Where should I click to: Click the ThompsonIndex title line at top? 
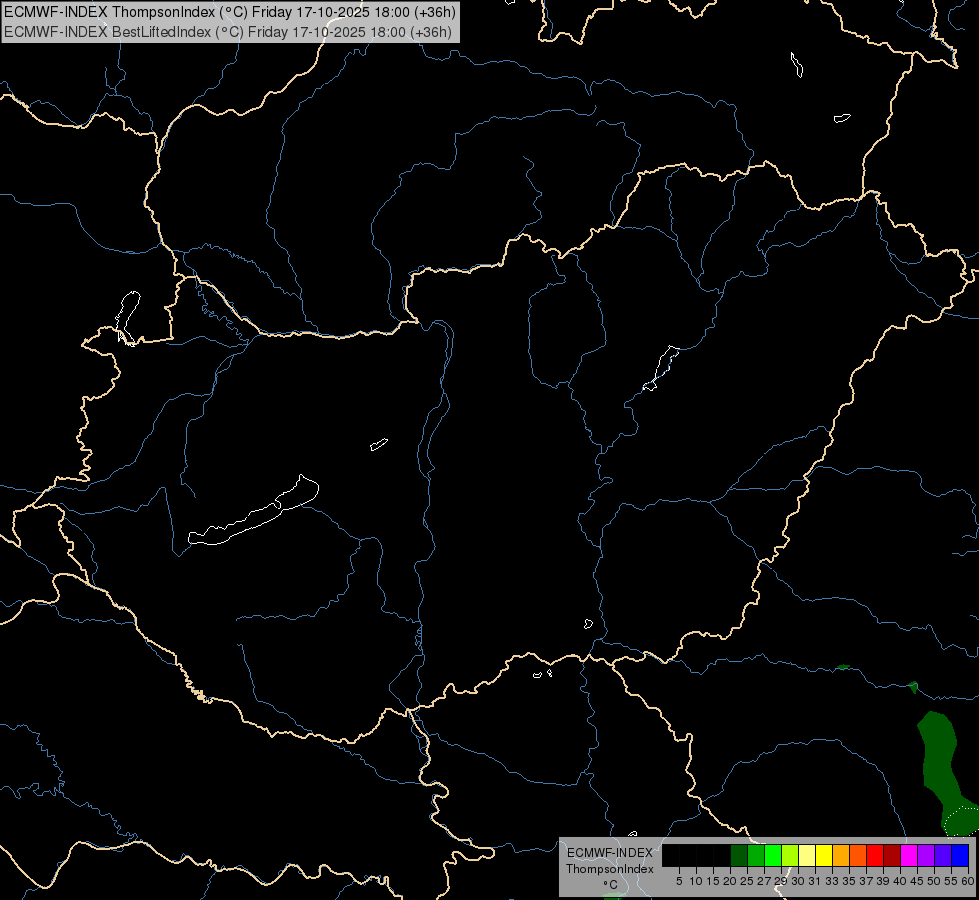(230, 12)
